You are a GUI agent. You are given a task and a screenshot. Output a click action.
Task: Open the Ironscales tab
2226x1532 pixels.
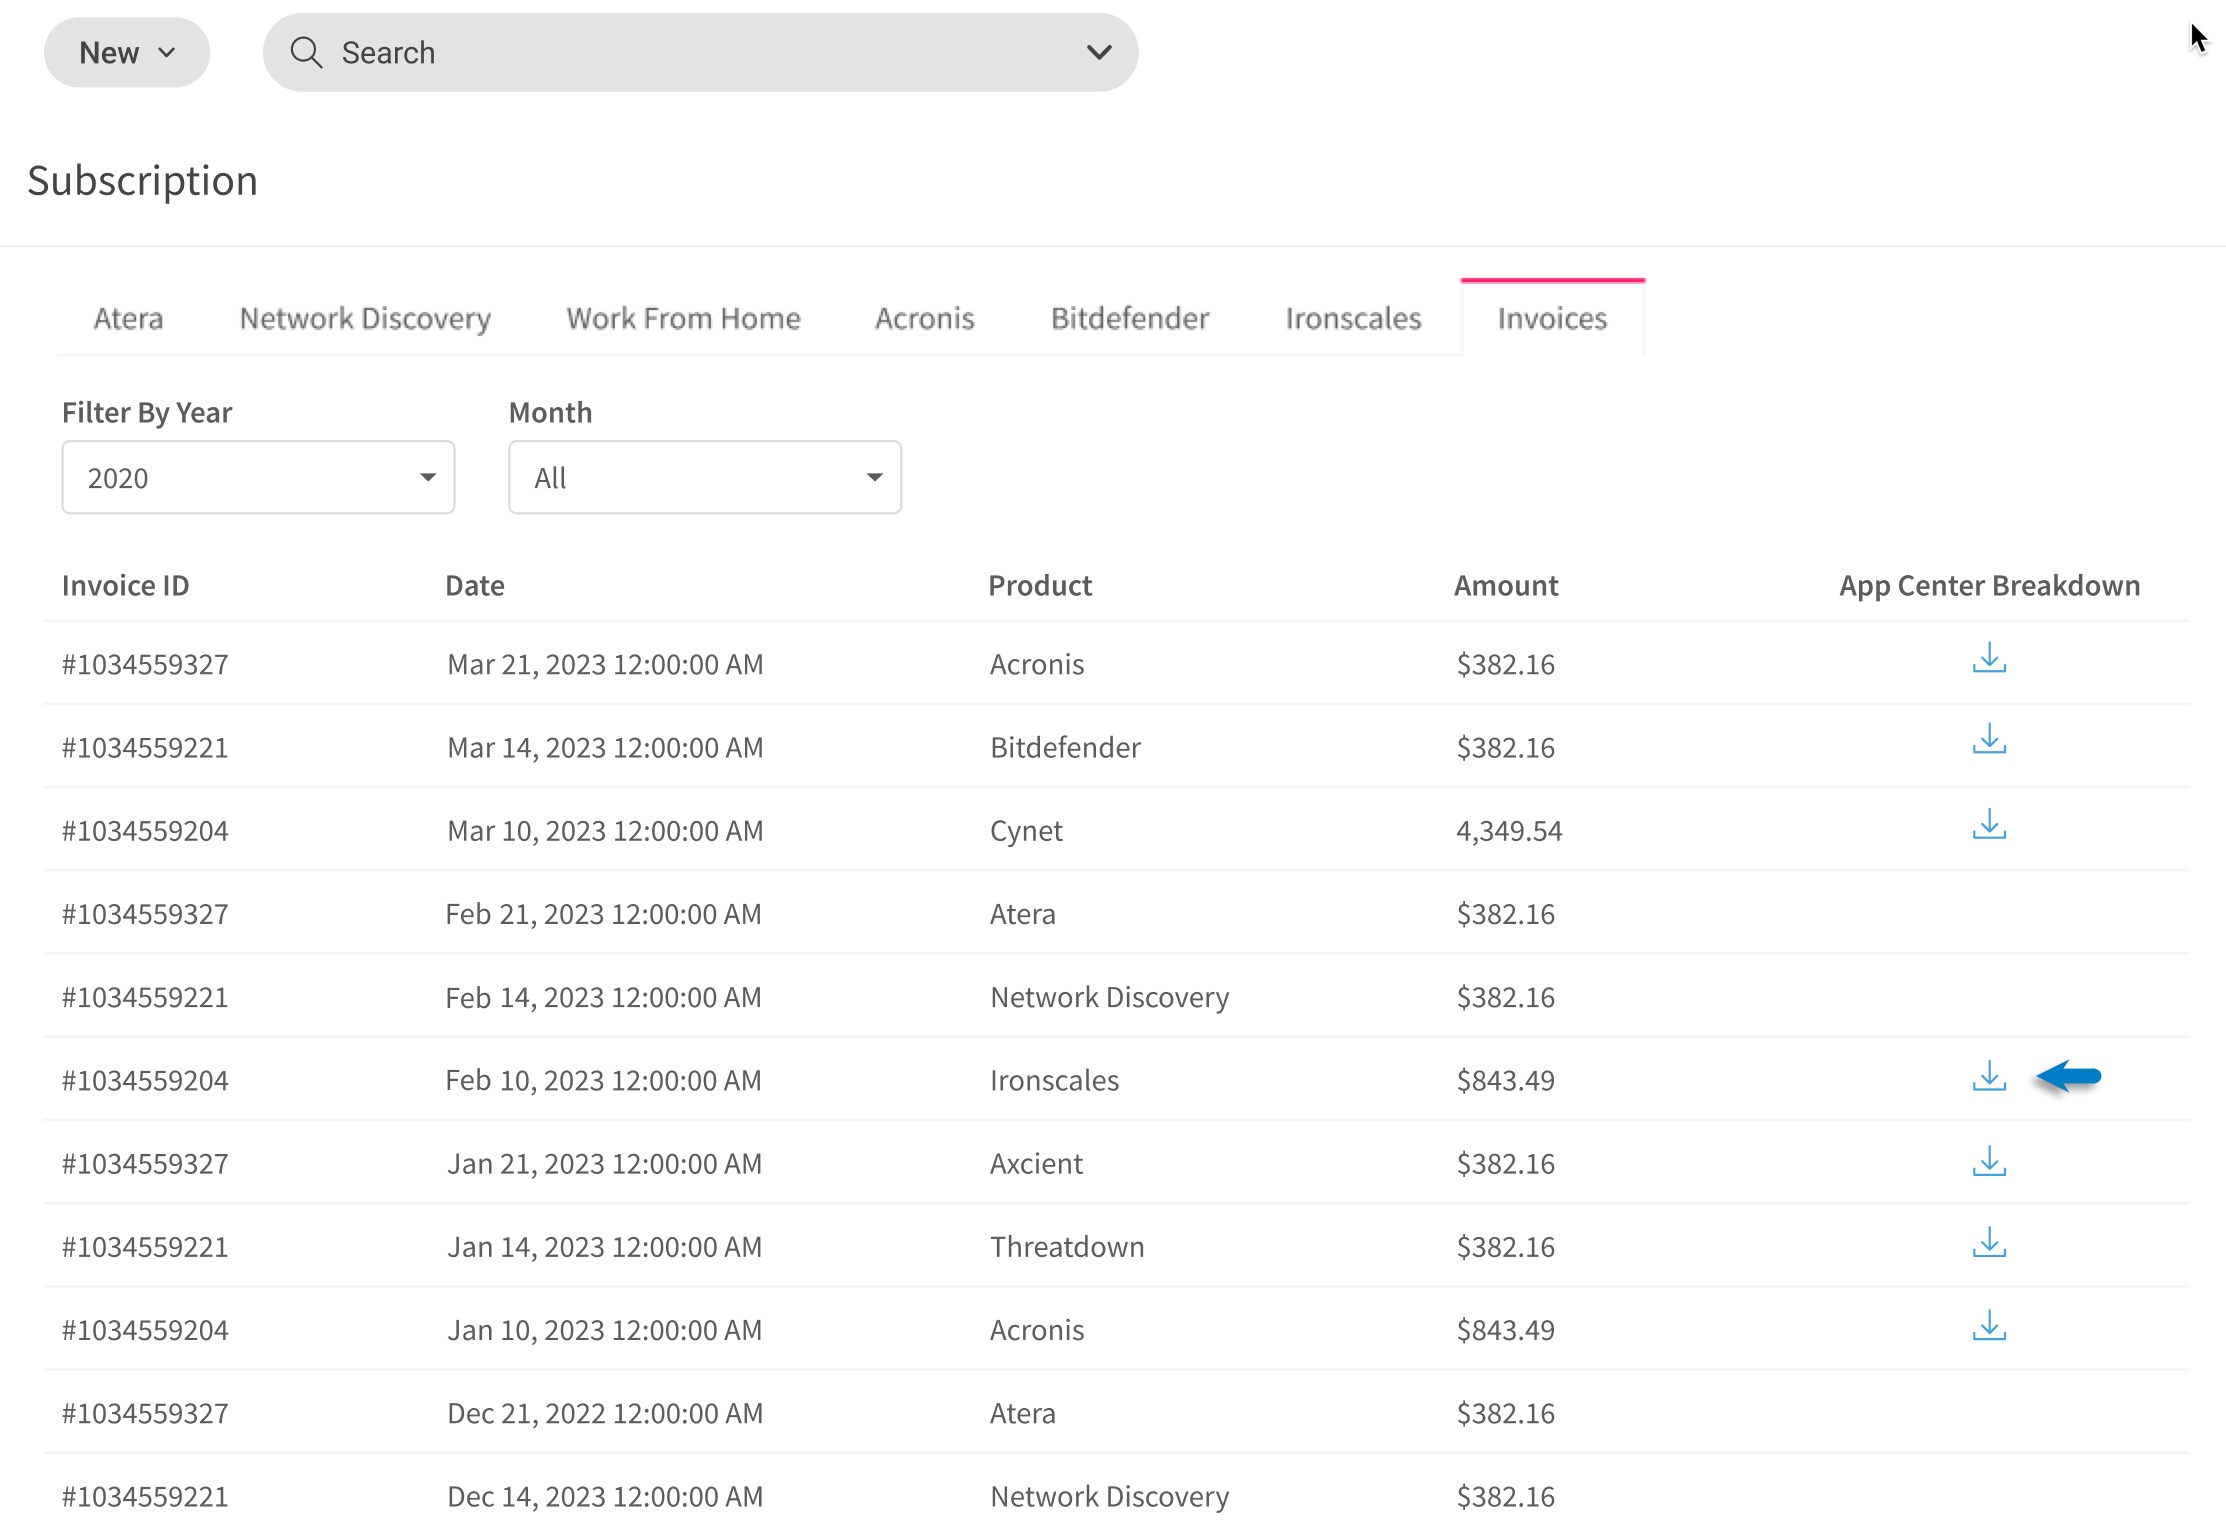(1353, 318)
